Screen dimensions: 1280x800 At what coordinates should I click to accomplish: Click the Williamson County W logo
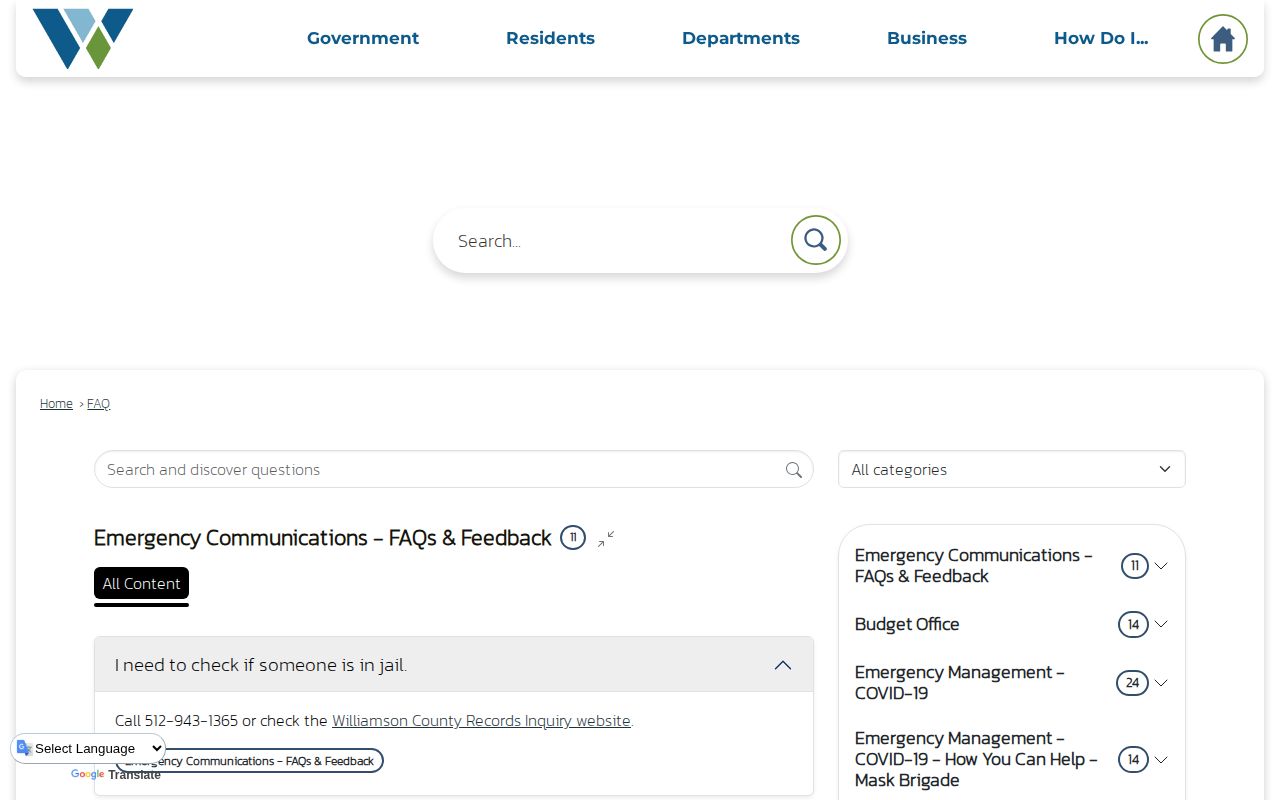pos(83,38)
